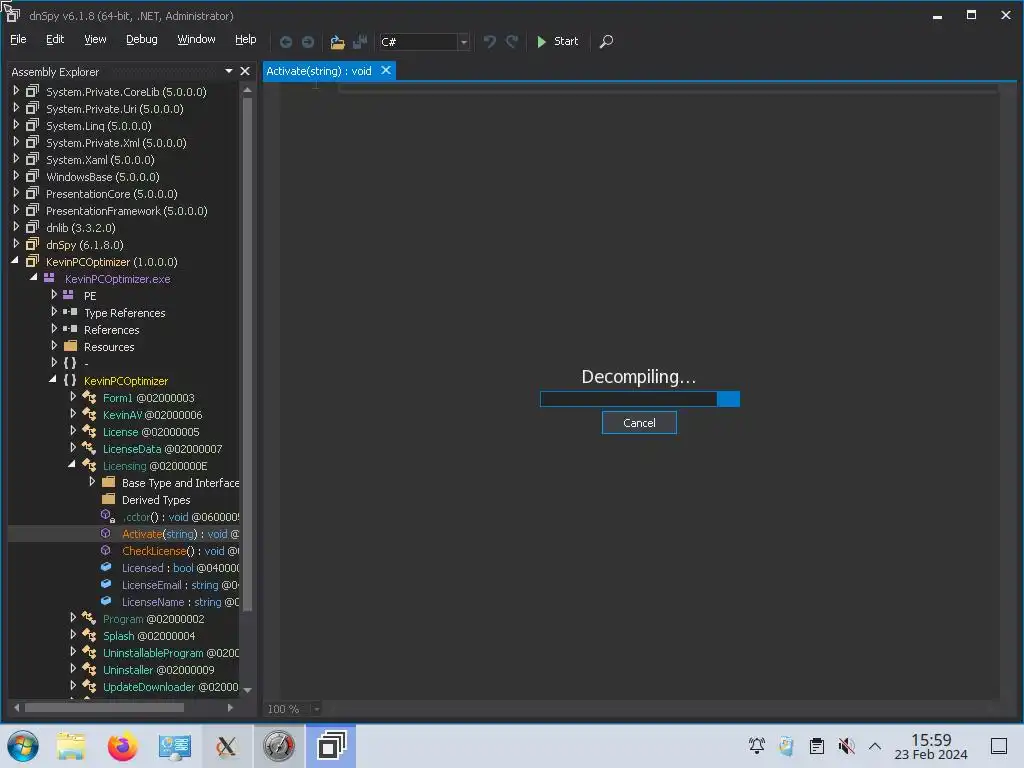This screenshot has height=768, width=1024.
Task: Open the Window menu
Action: click(196, 39)
